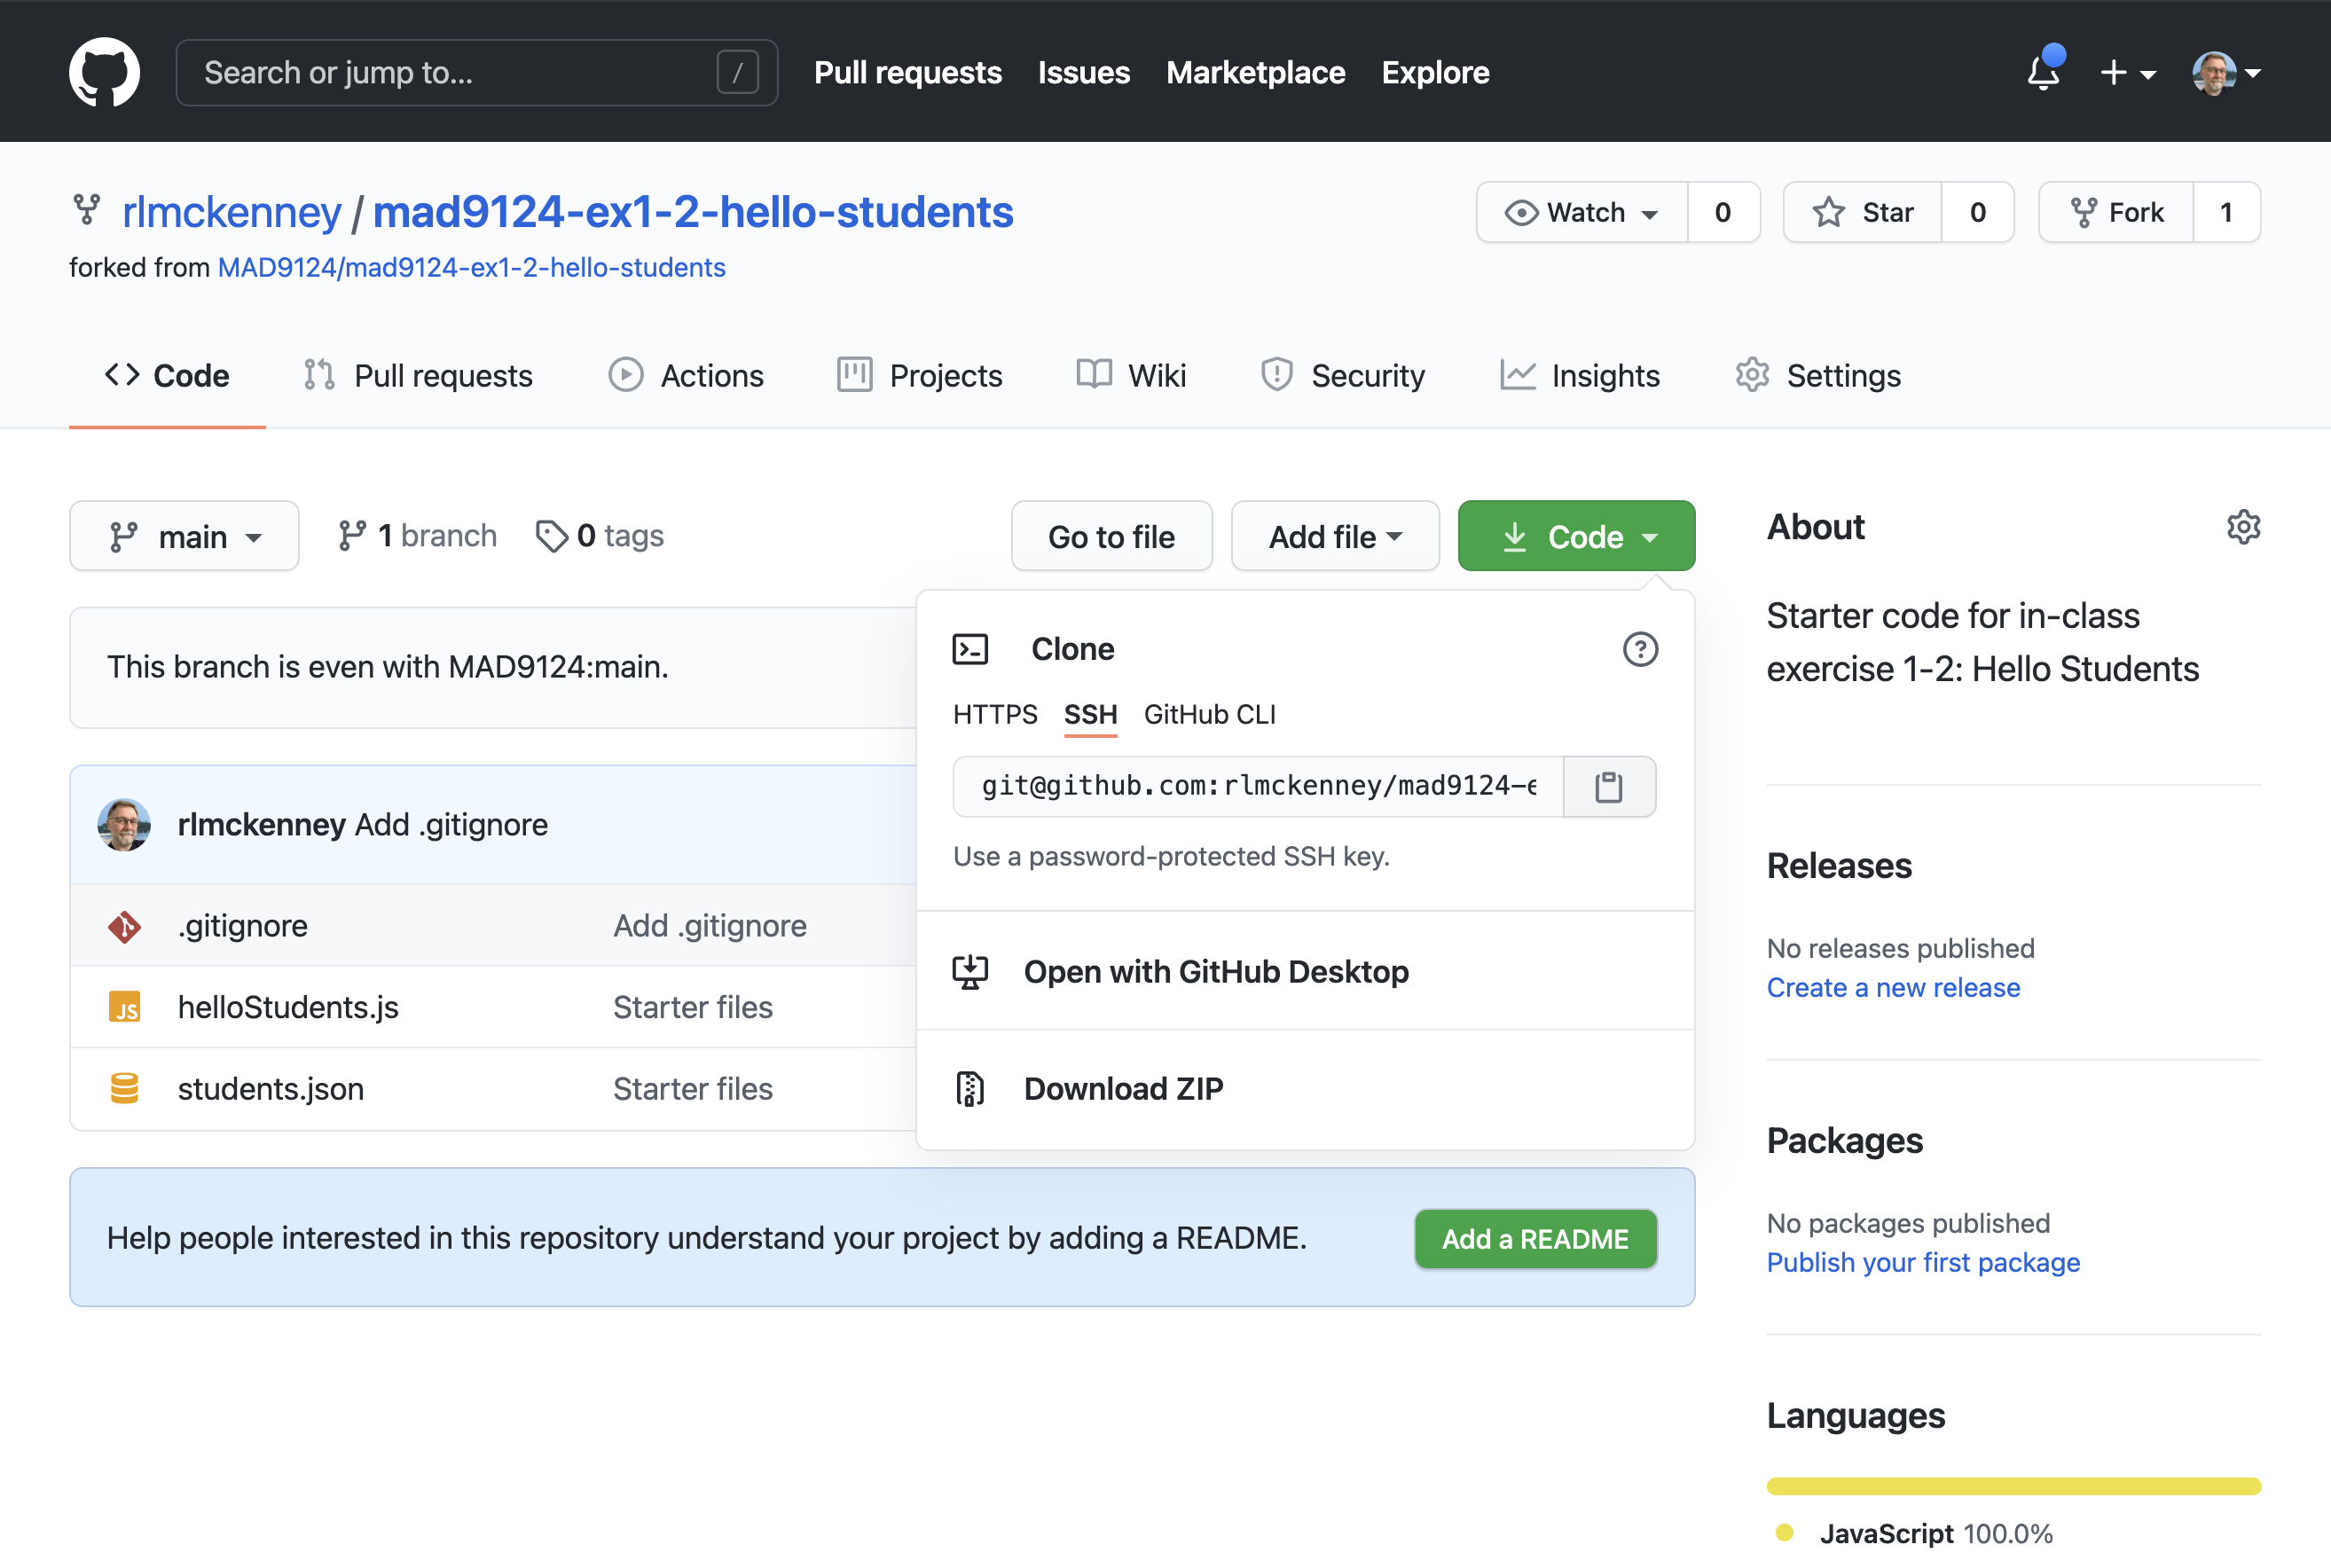Viewport: 2331px width, 1568px height.
Task: Click the Clone terminal icon
Action: tap(970, 649)
